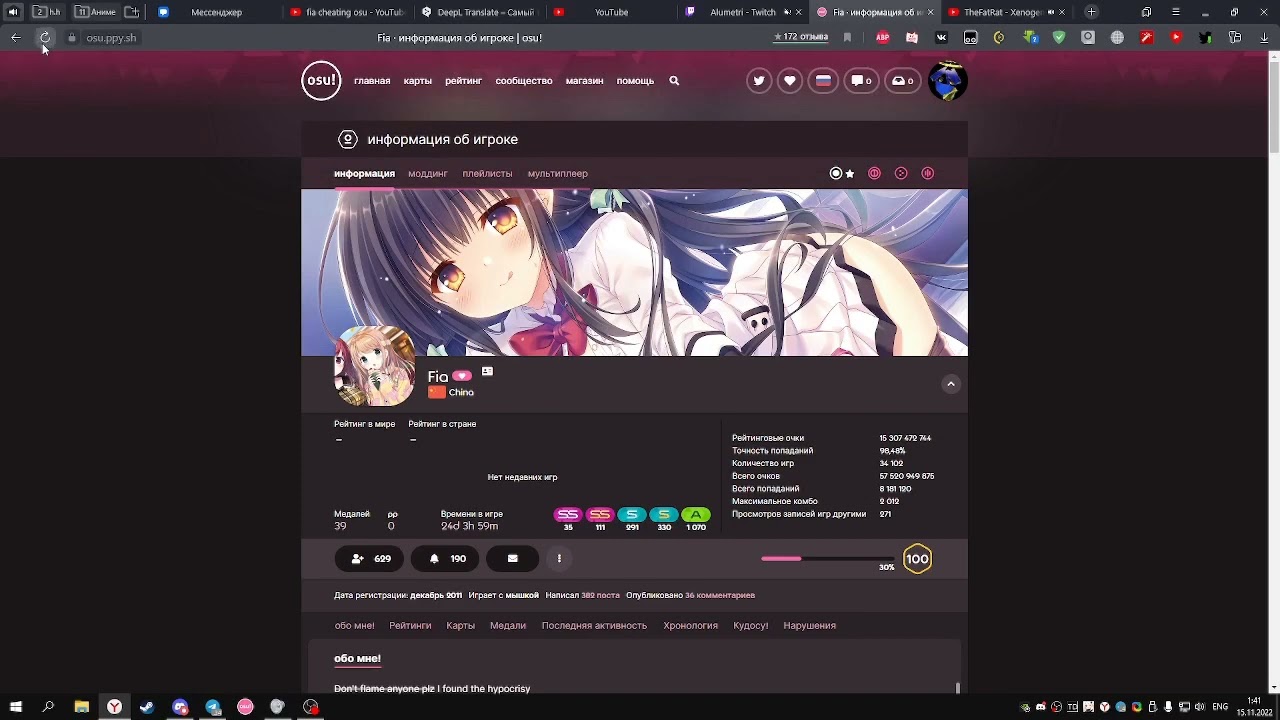Send a message with the envelope button
This screenshot has height=720, width=1280.
point(512,559)
